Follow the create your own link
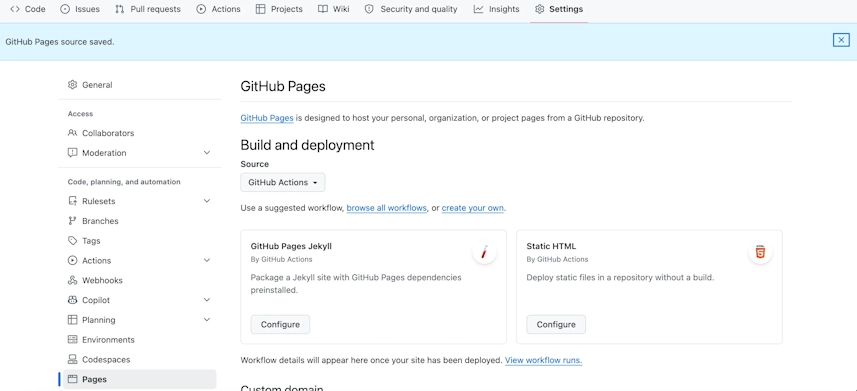 coord(473,208)
